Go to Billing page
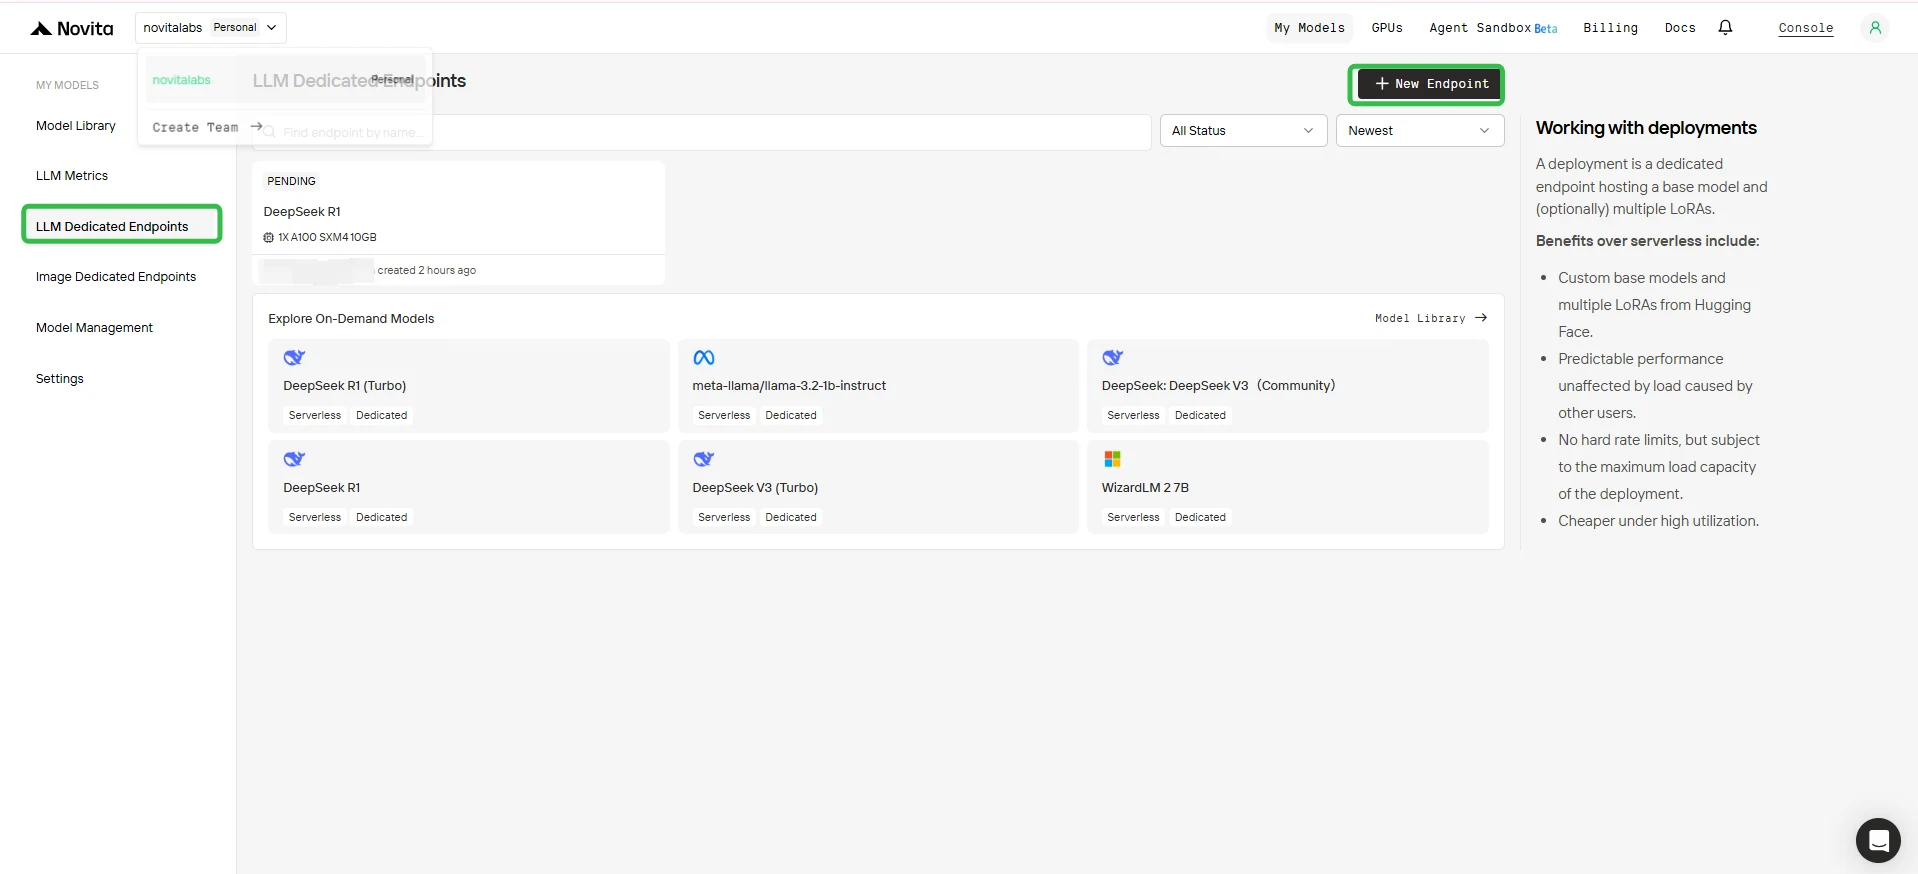Viewport: 1918px width, 874px height. (1610, 28)
